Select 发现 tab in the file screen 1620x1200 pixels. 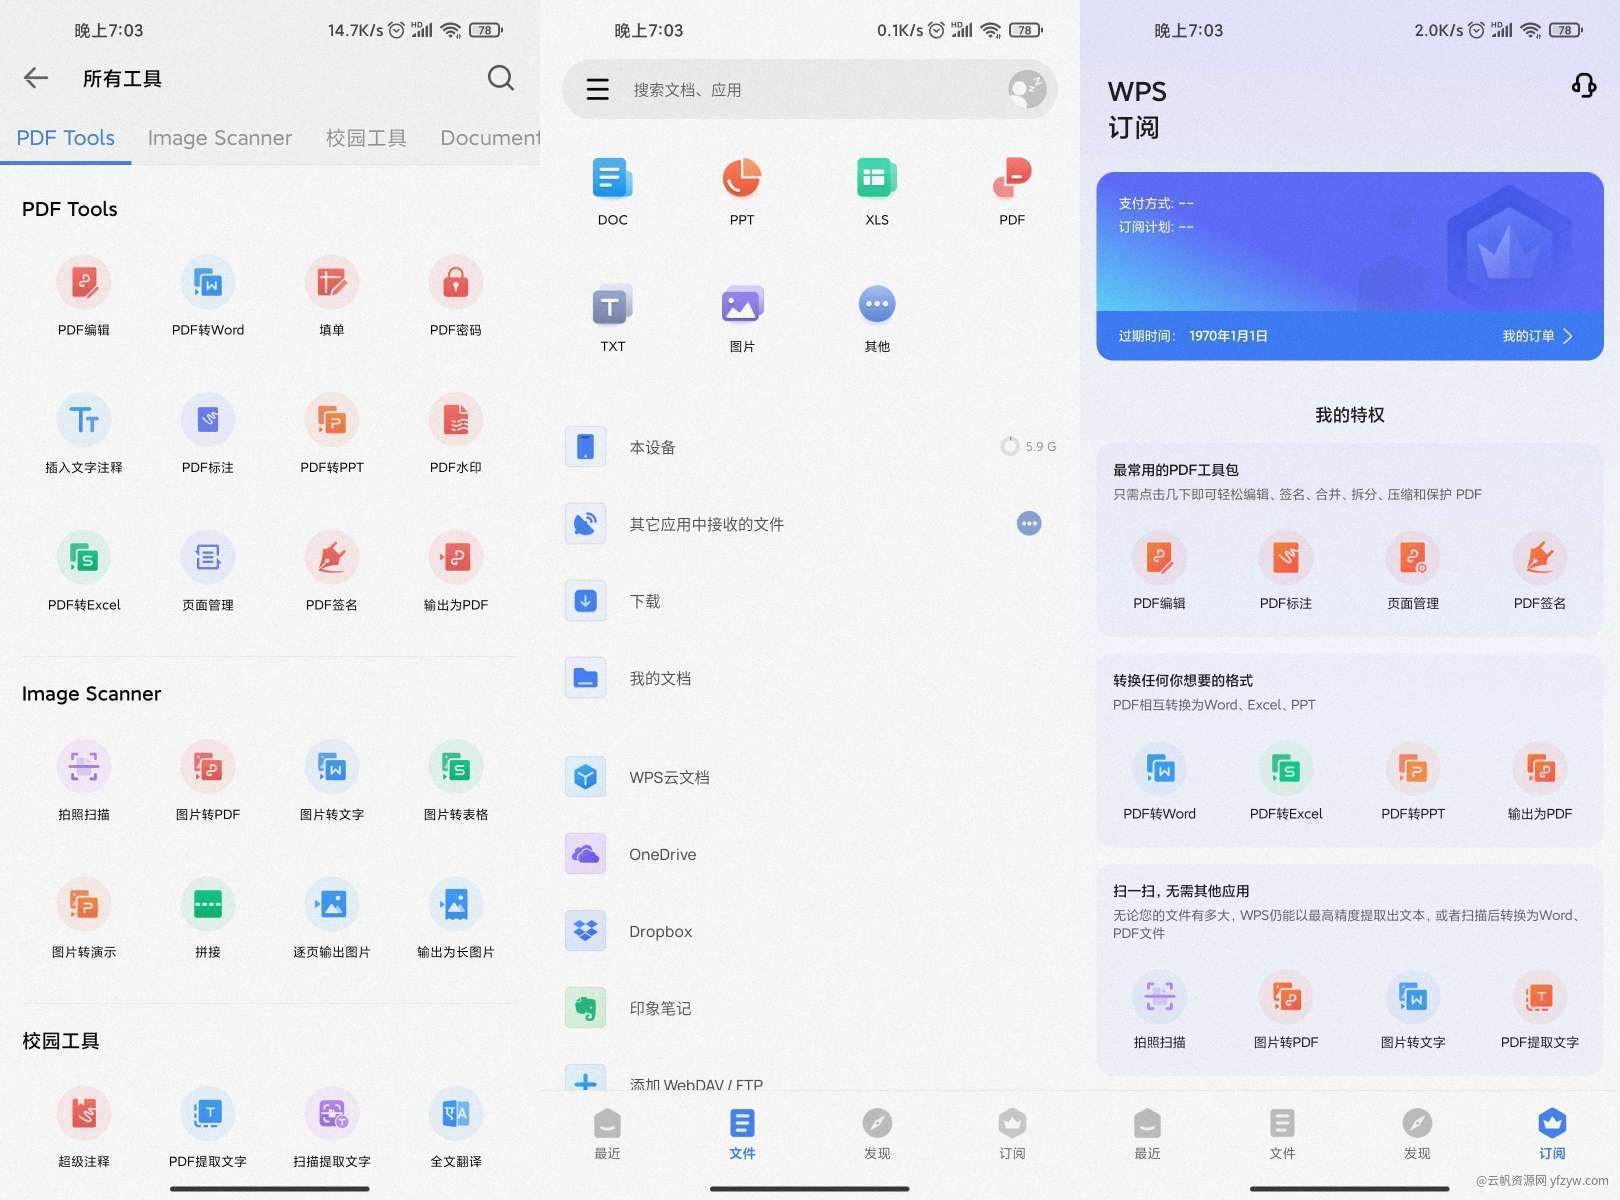click(x=877, y=1134)
